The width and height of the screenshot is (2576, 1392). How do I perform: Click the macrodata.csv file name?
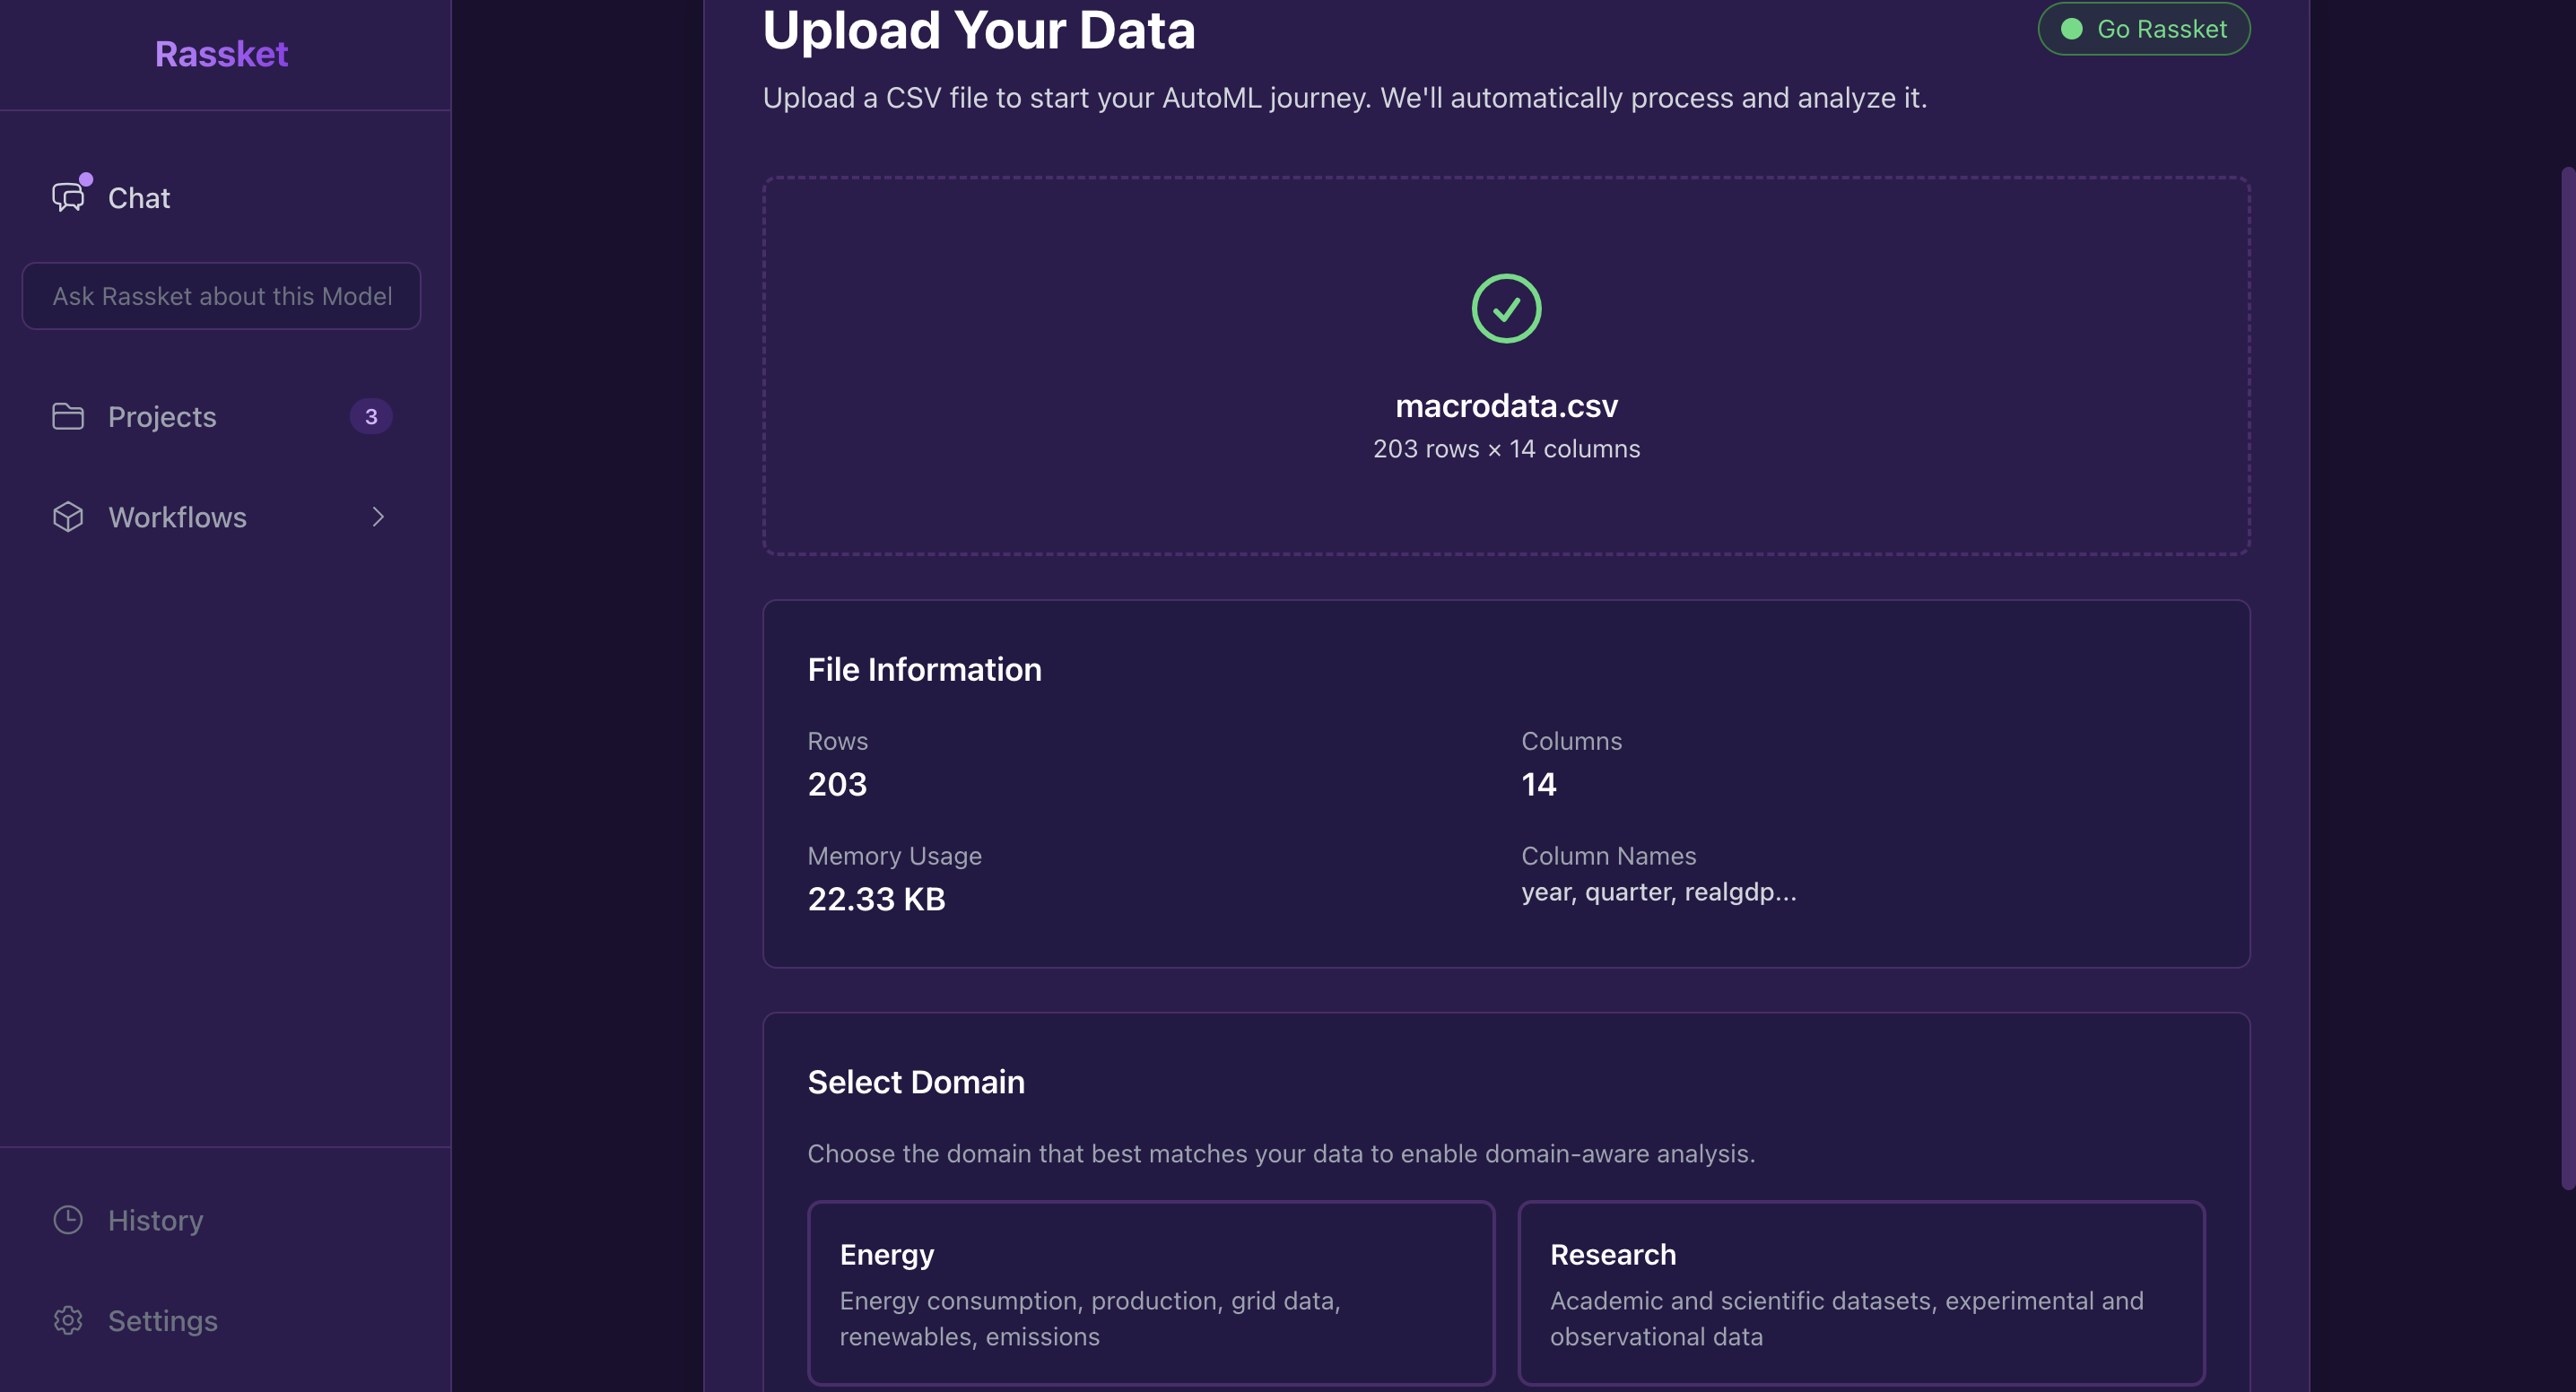pyautogui.click(x=1506, y=405)
